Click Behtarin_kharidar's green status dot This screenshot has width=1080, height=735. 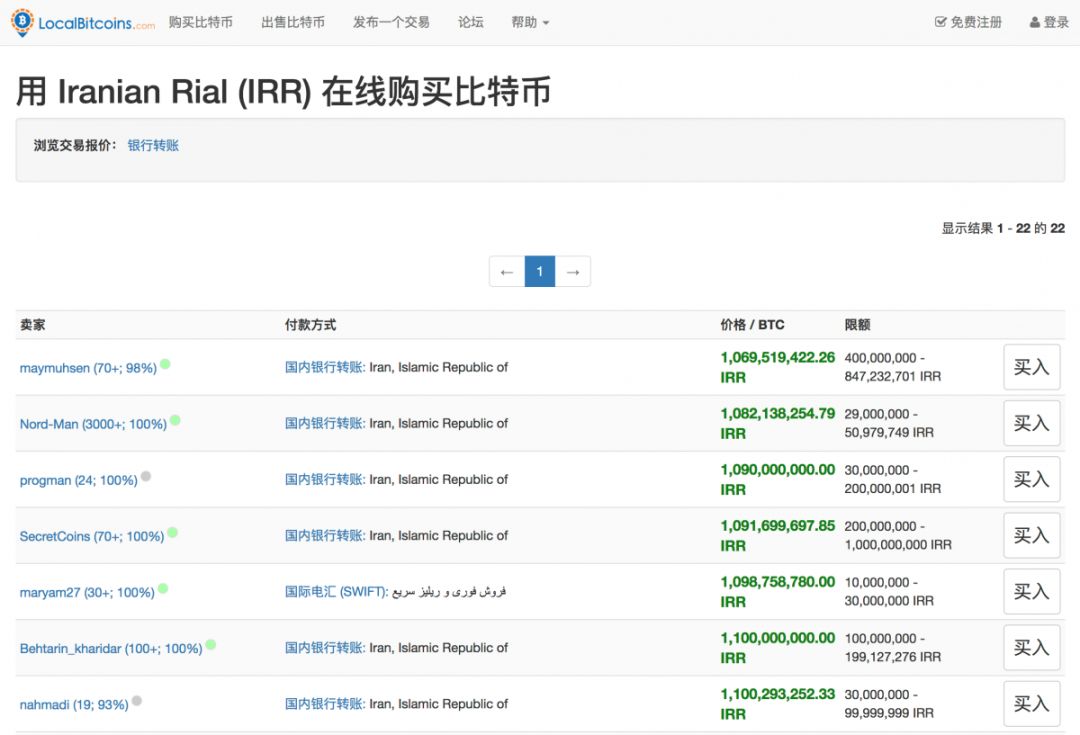pyautogui.click(x=211, y=645)
